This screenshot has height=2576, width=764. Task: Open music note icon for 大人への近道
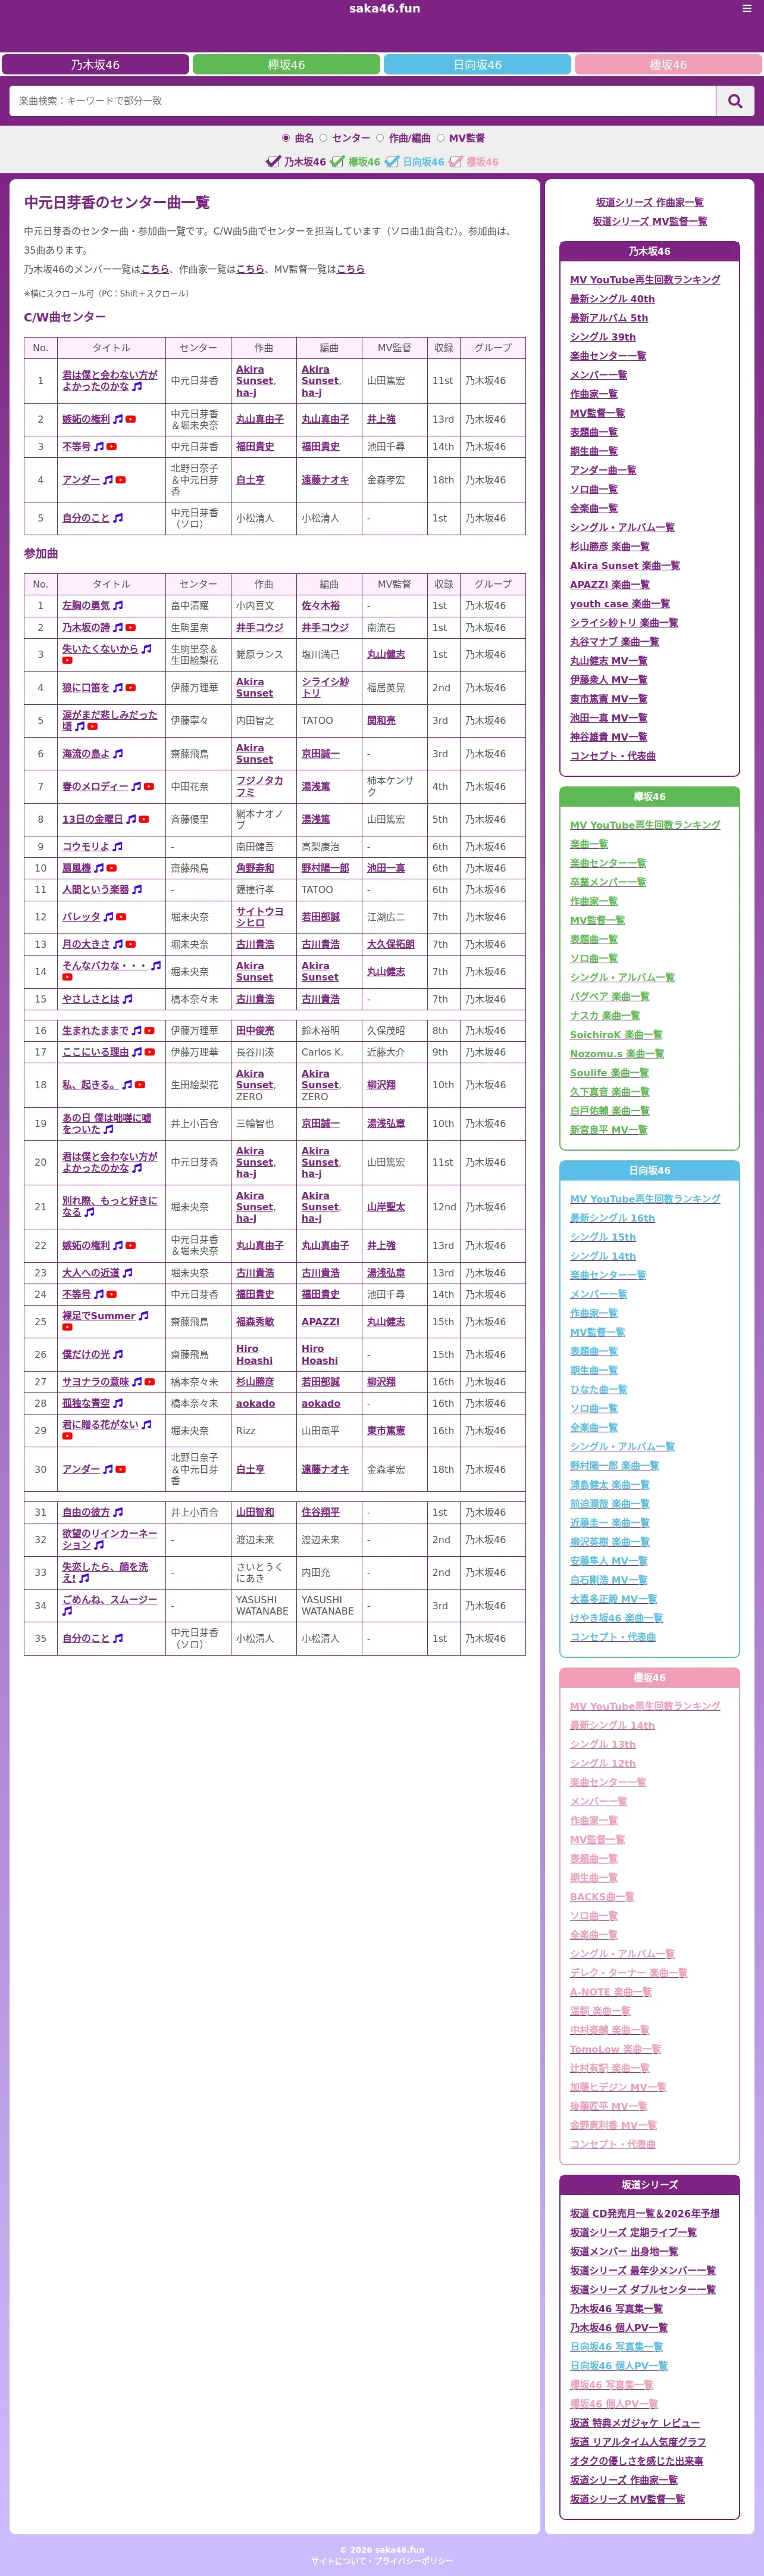tap(127, 1273)
